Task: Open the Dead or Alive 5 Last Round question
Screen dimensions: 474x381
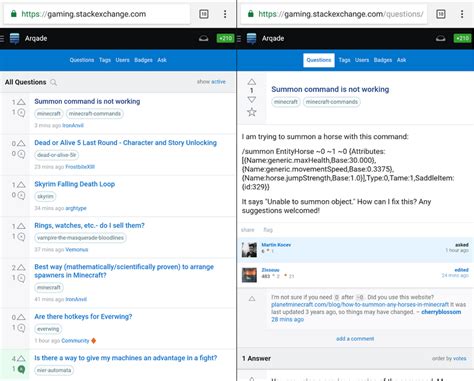Action: coord(125,143)
